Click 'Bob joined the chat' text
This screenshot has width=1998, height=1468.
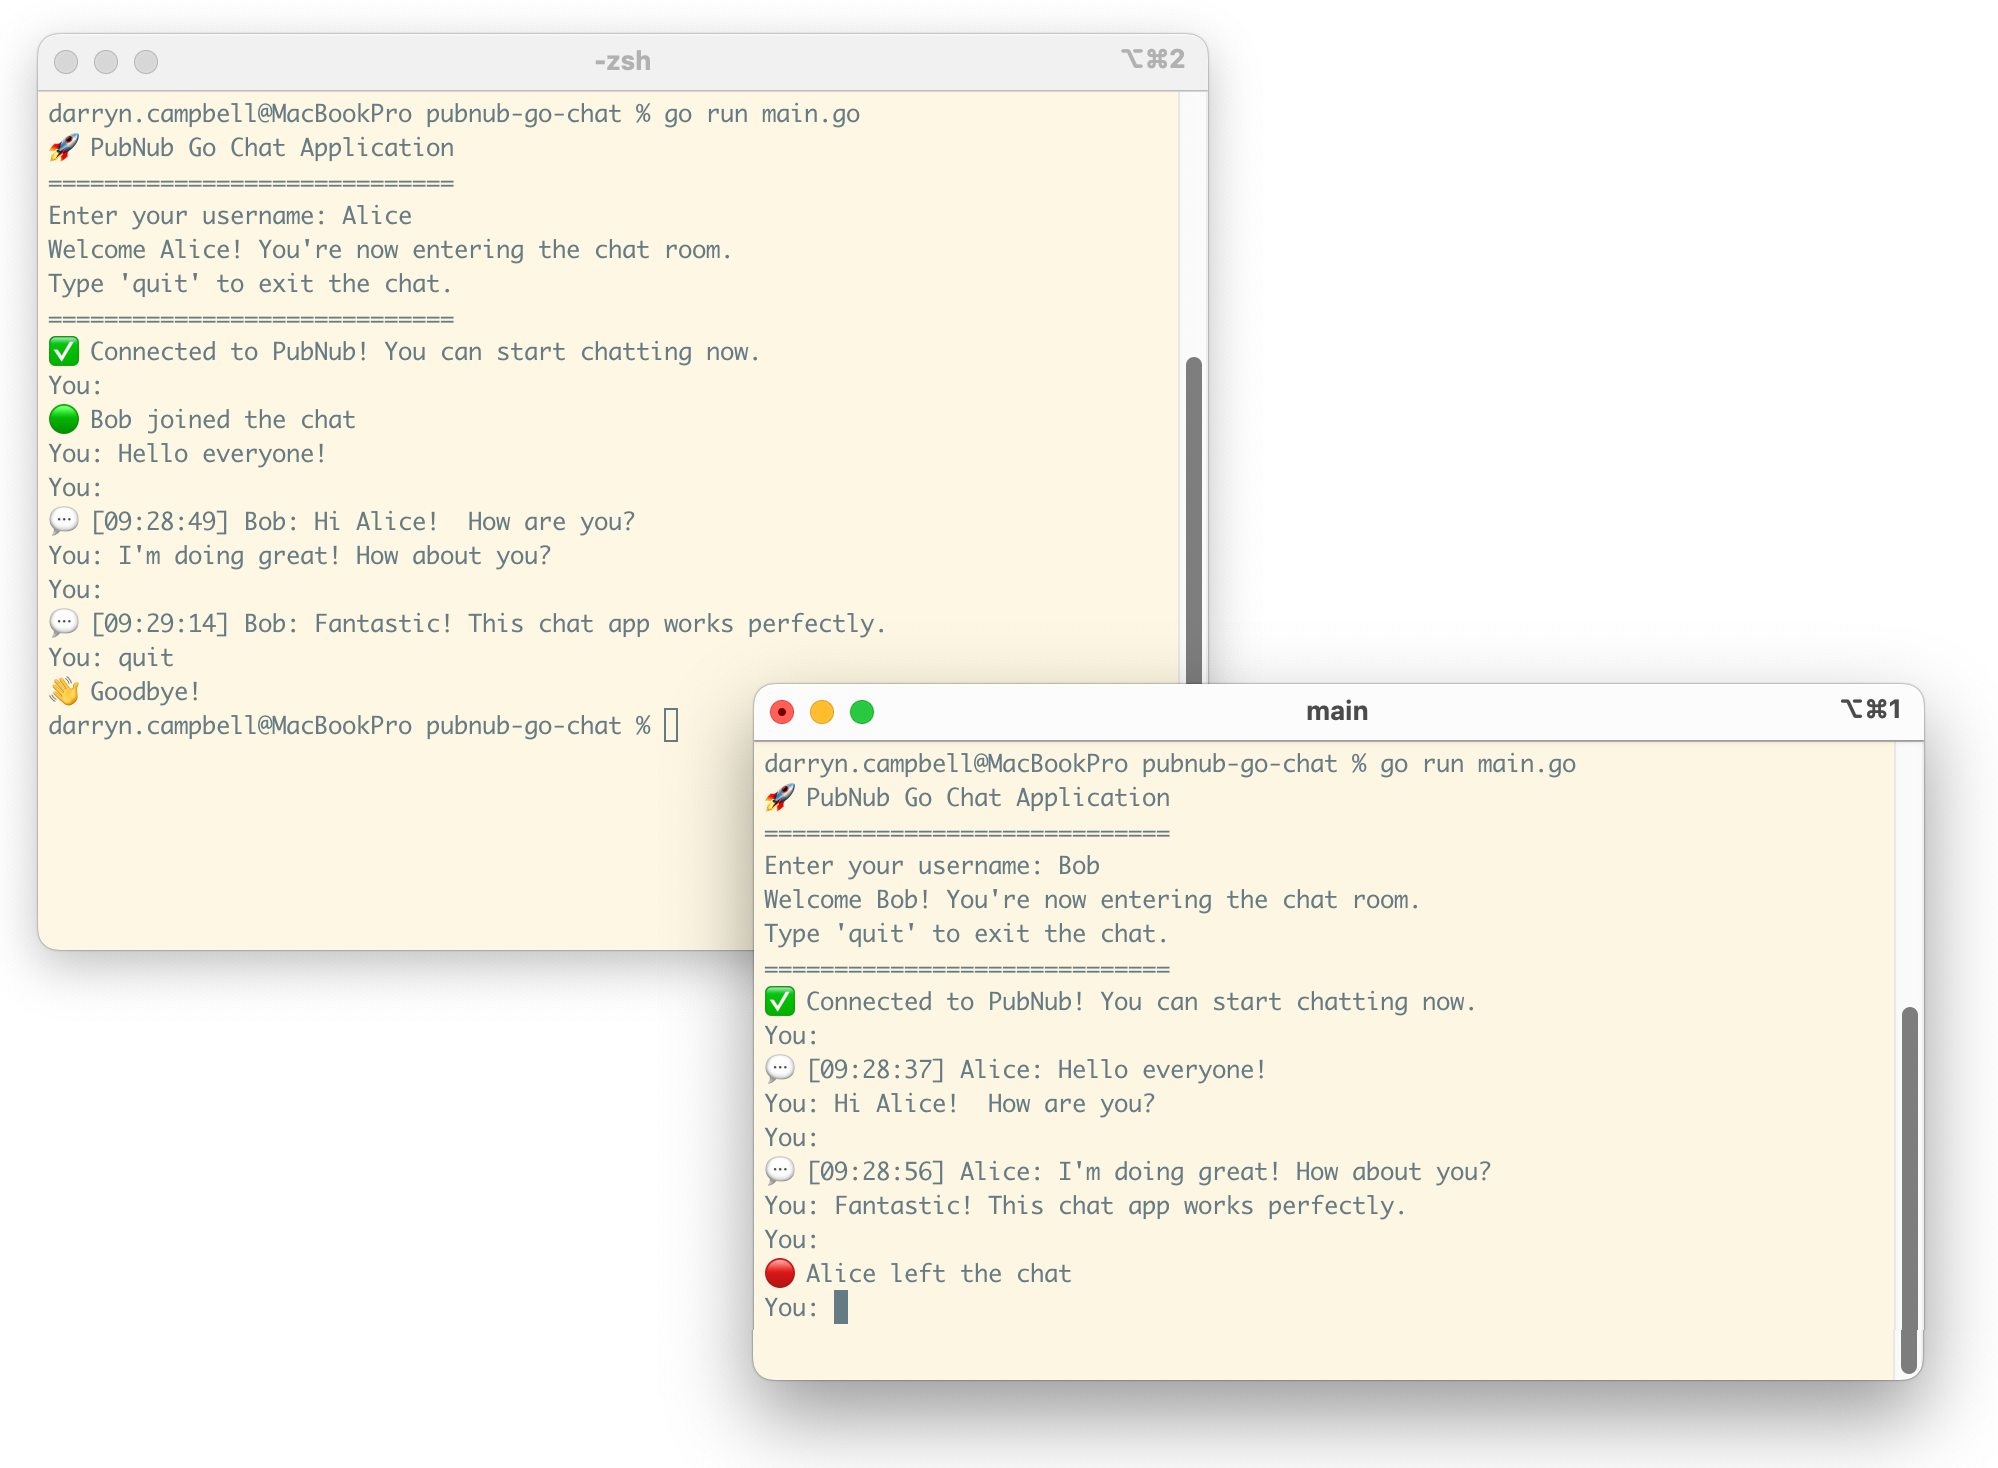pyautogui.click(x=223, y=420)
